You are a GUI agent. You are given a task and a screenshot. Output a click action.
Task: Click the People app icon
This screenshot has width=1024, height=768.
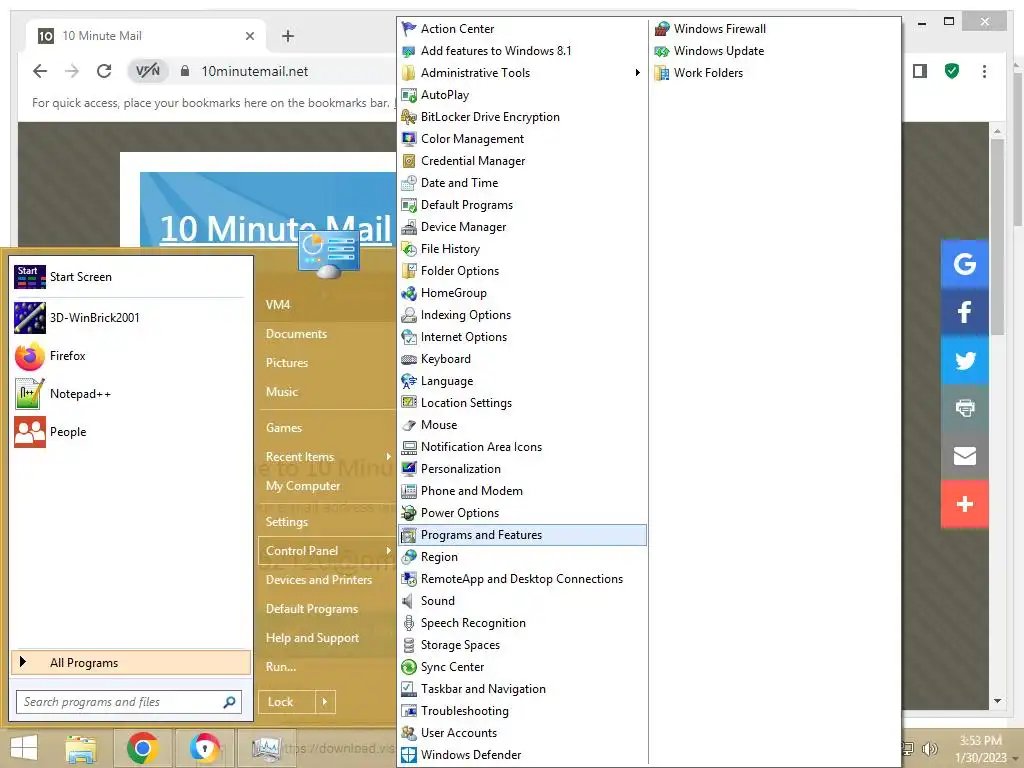pyautogui.click(x=30, y=432)
